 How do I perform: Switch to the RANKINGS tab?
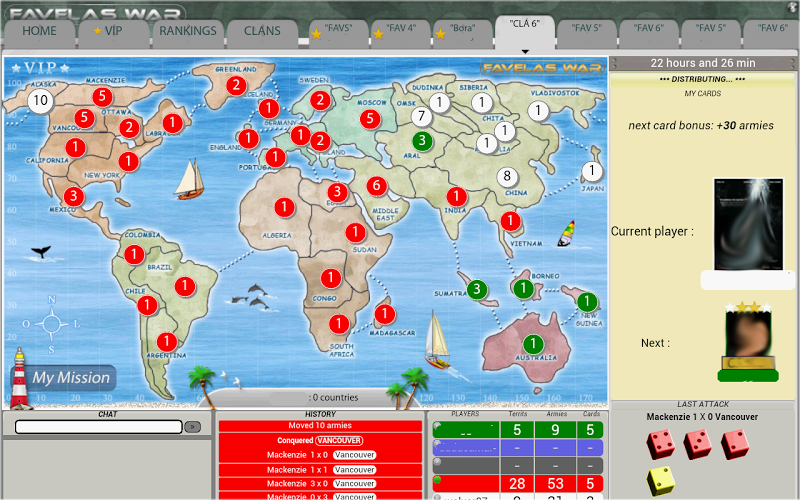coord(187,31)
